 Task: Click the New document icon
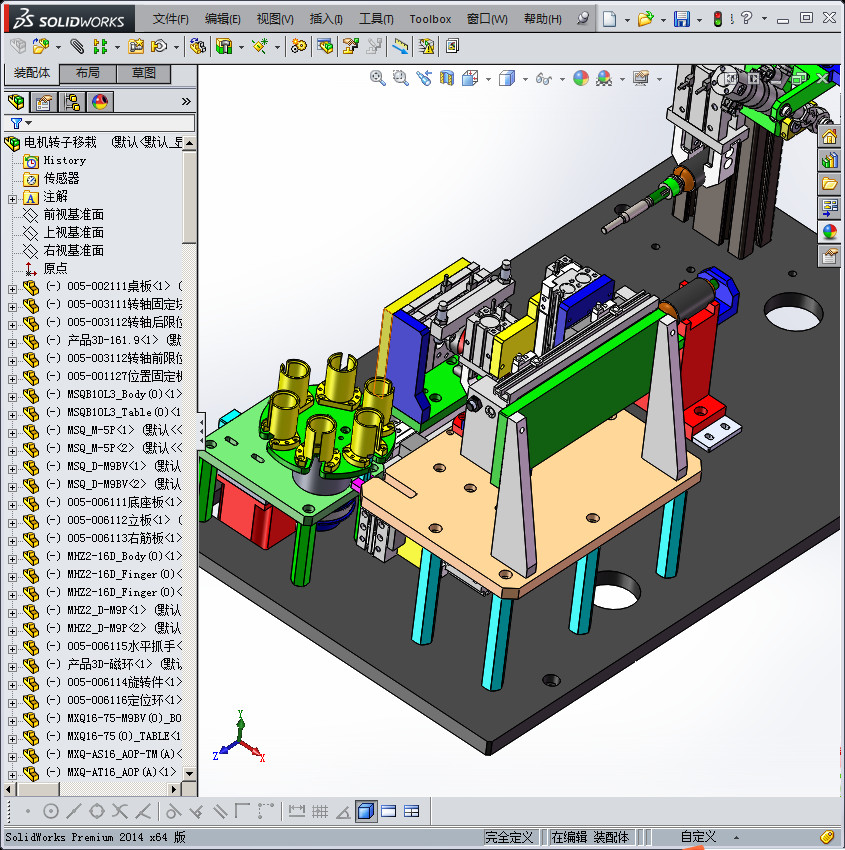pos(610,19)
